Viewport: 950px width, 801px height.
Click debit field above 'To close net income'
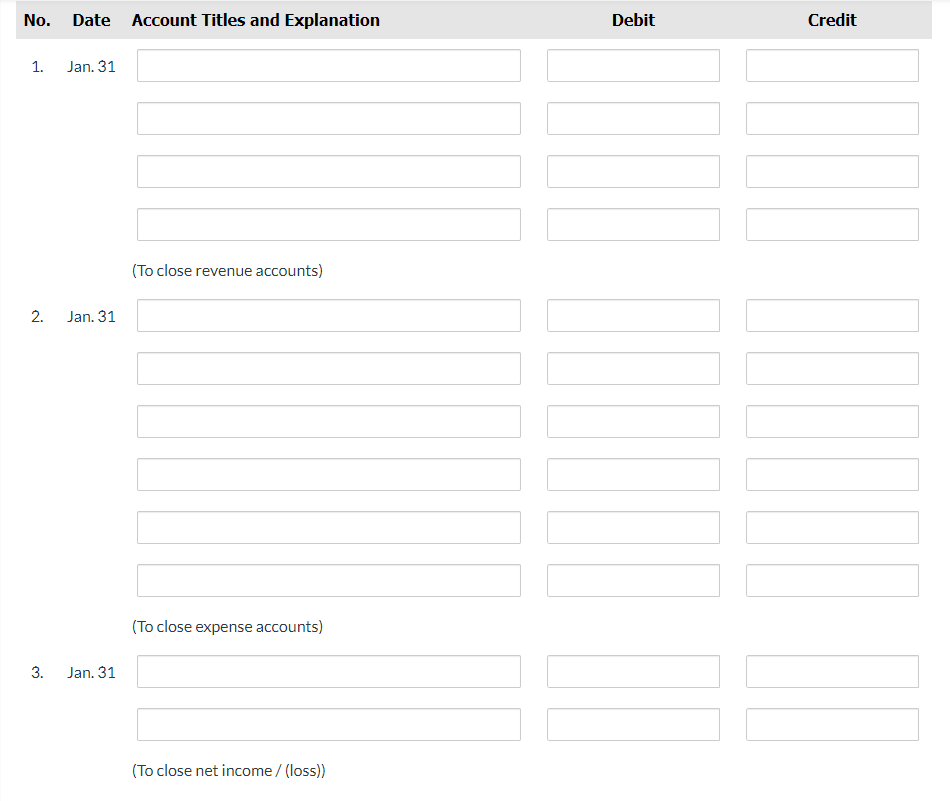633,724
